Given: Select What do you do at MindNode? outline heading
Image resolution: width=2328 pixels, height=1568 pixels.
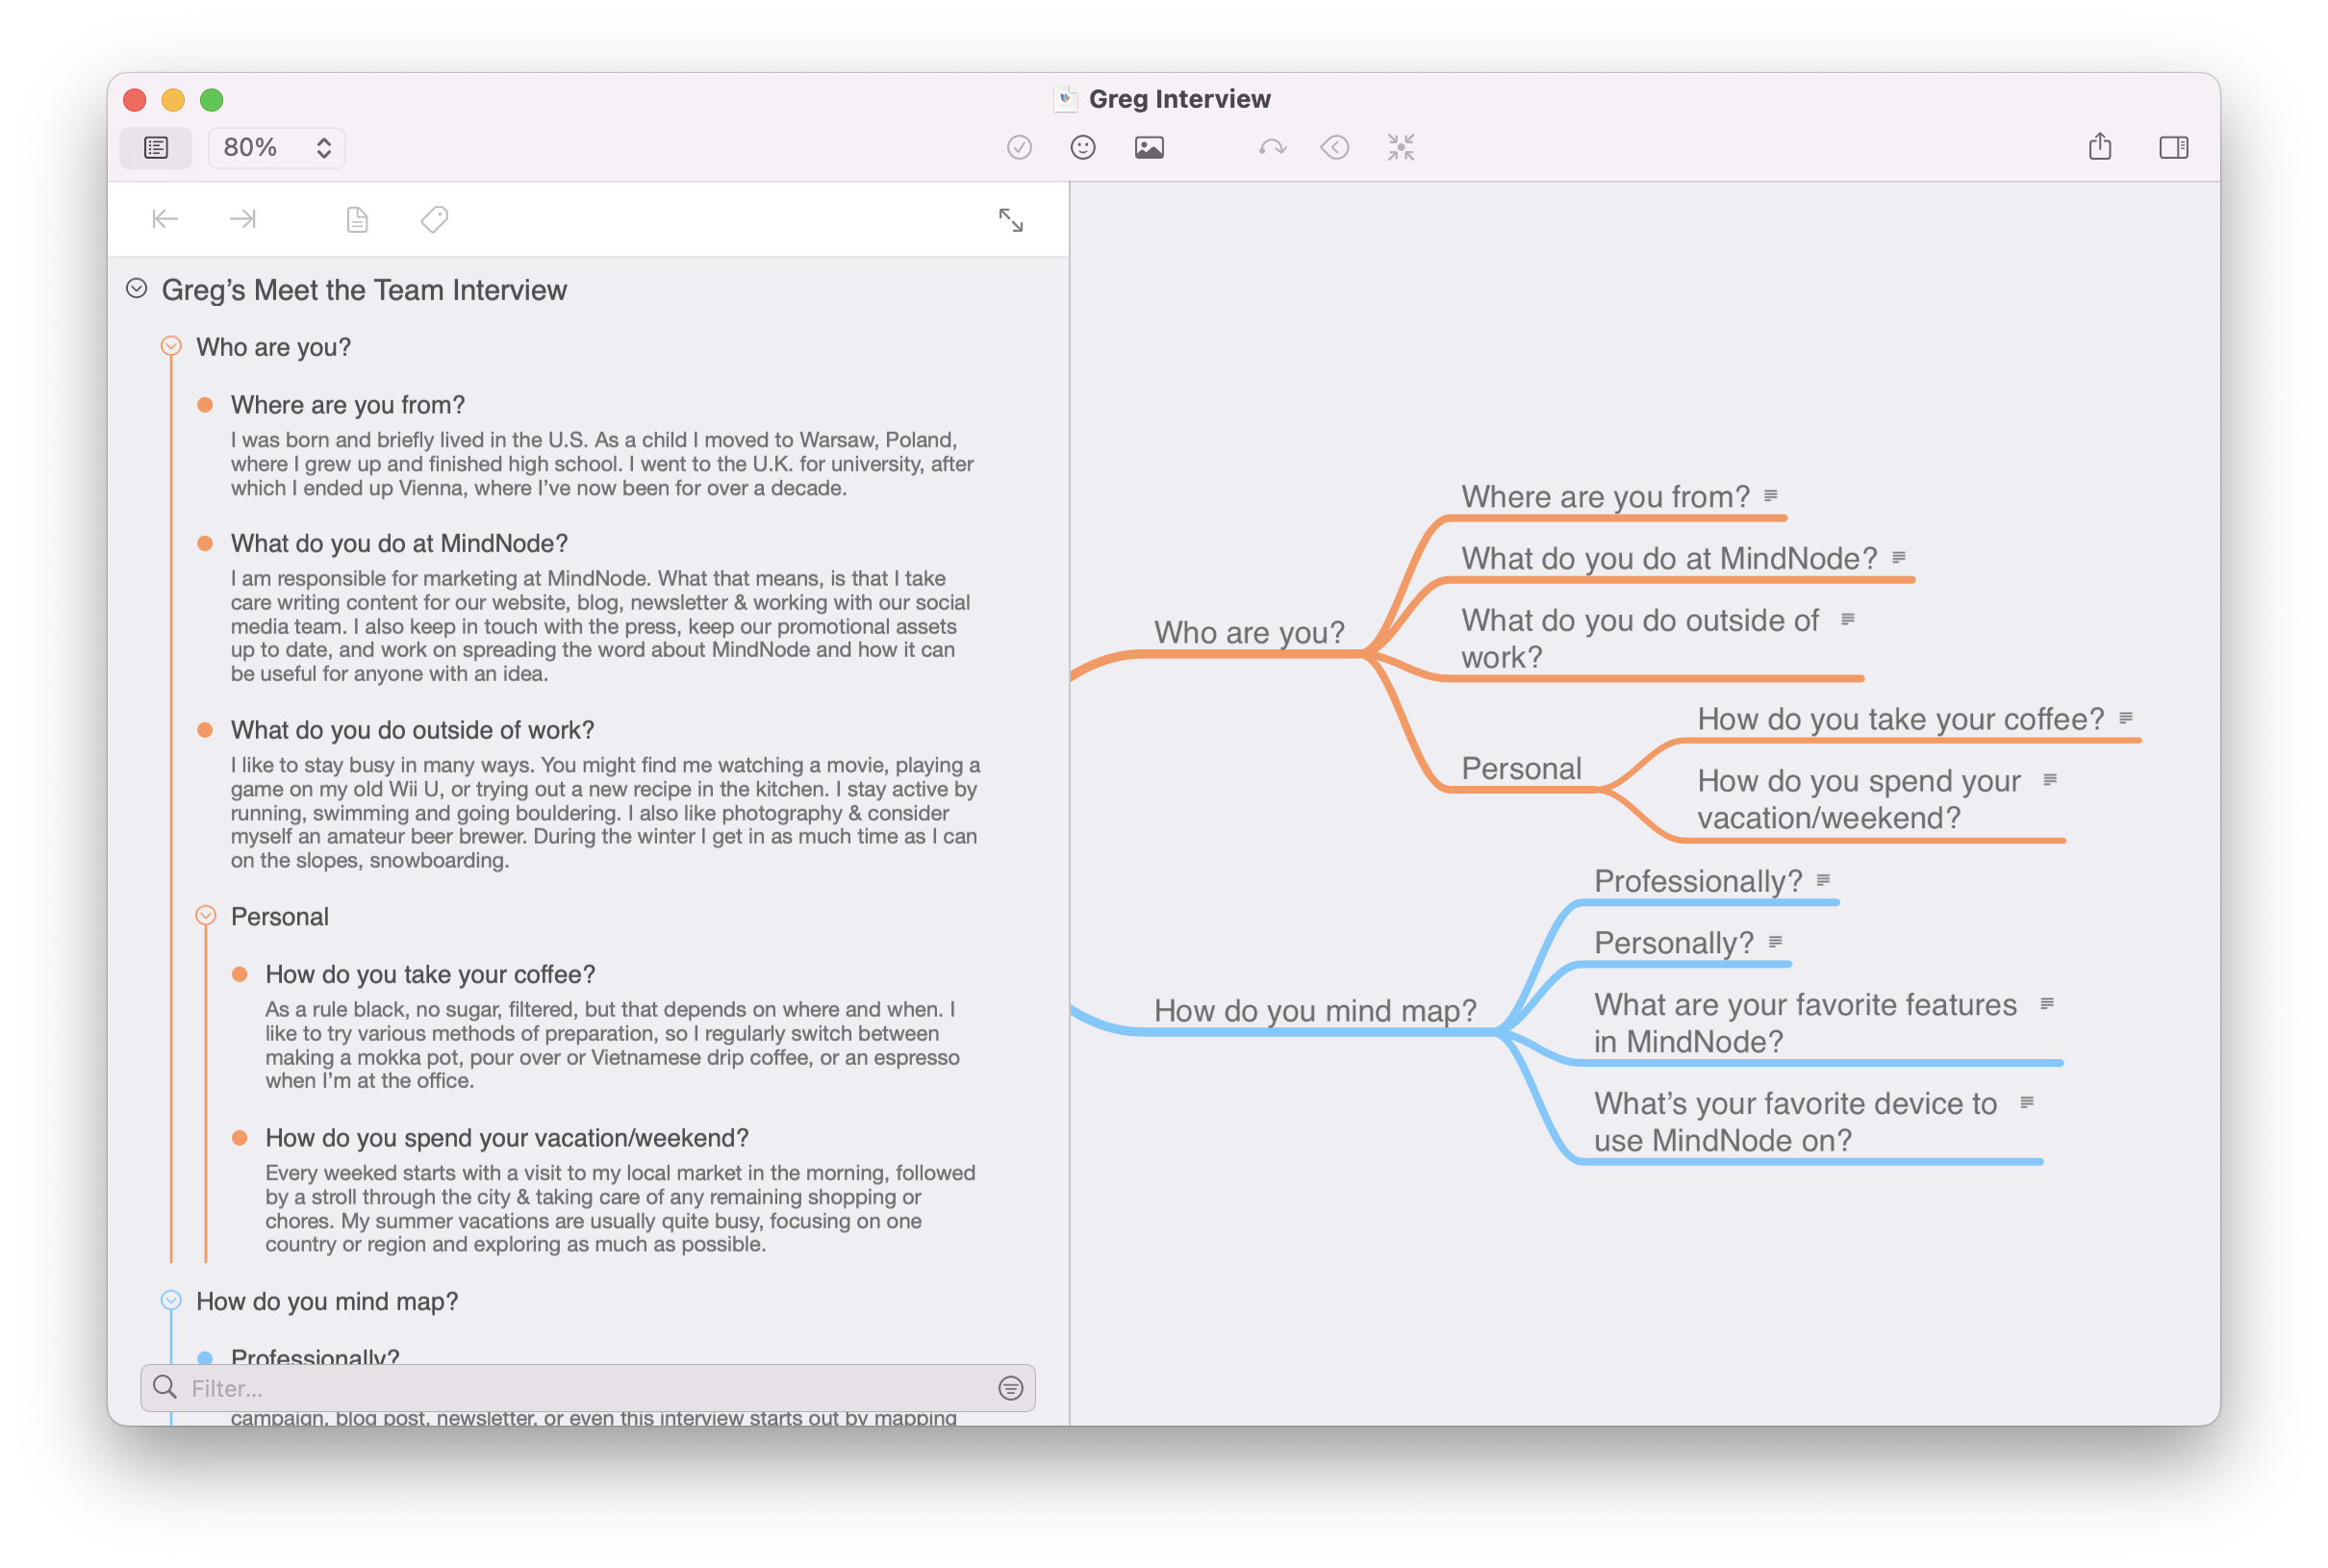Looking at the screenshot, I should tap(399, 543).
